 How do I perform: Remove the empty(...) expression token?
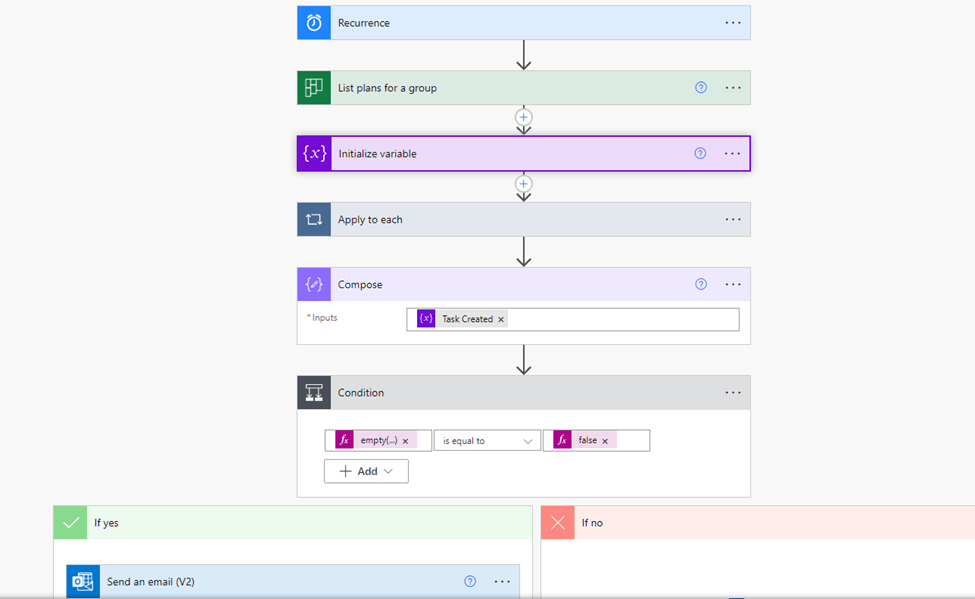pos(405,440)
